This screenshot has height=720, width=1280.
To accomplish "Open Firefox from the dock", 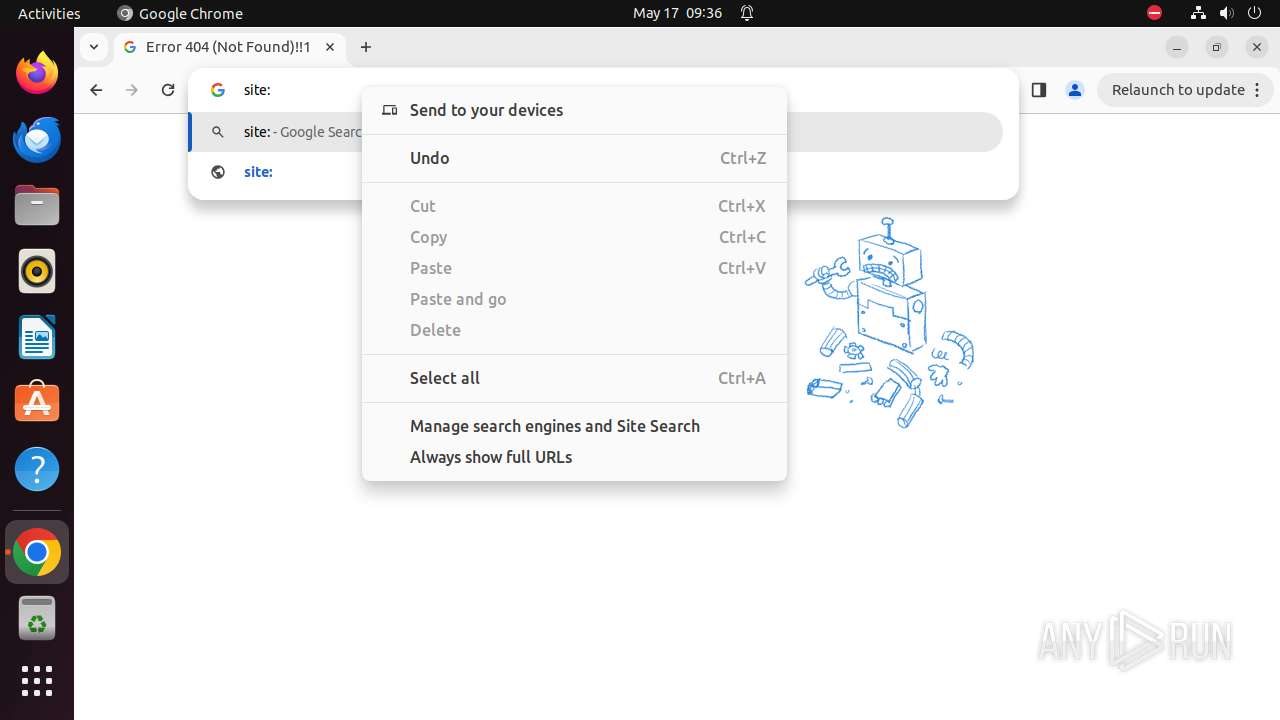I will click(x=37, y=73).
